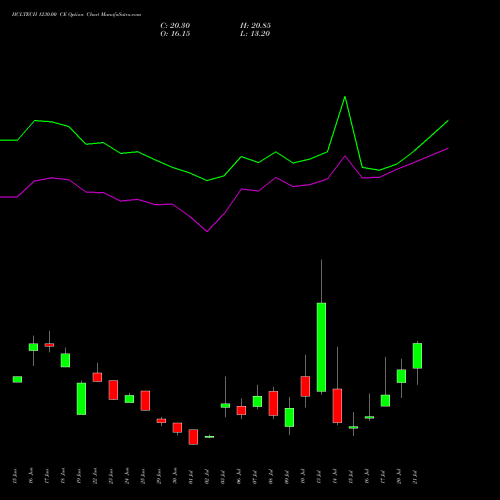Screen dimensions: 500x500
Task: Select the closing price C: 20.30
Action: point(175,26)
